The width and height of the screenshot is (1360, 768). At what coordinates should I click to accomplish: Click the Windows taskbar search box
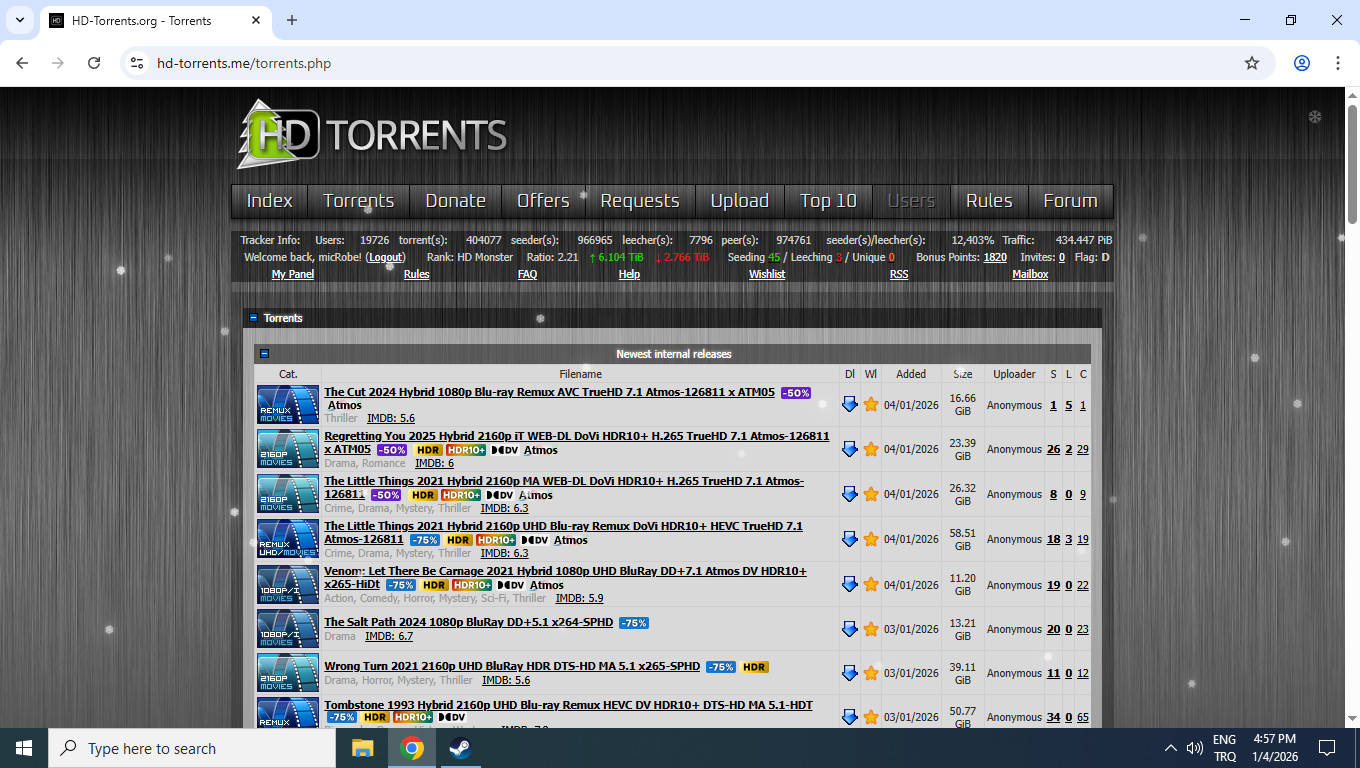click(192, 748)
